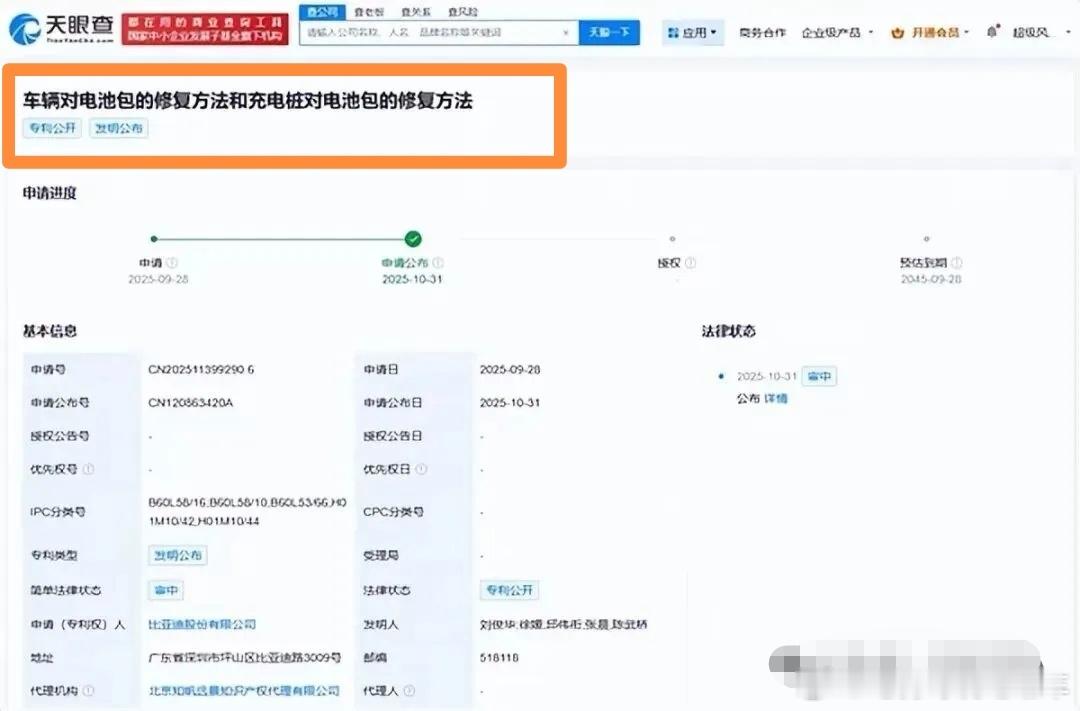
Task: Click the 发明公布 tag in 专利类型 row
Action: click(178, 555)
